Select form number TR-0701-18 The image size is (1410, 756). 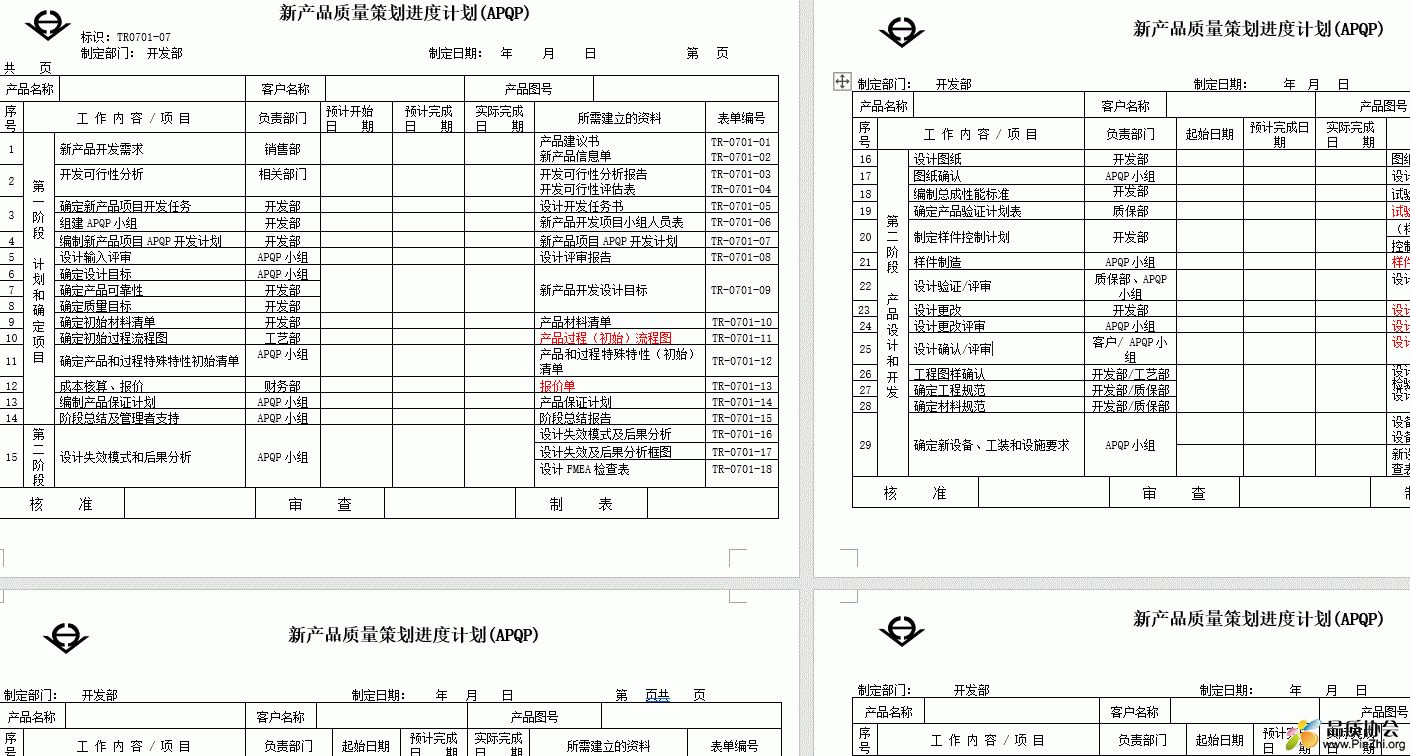click(741, 469)
